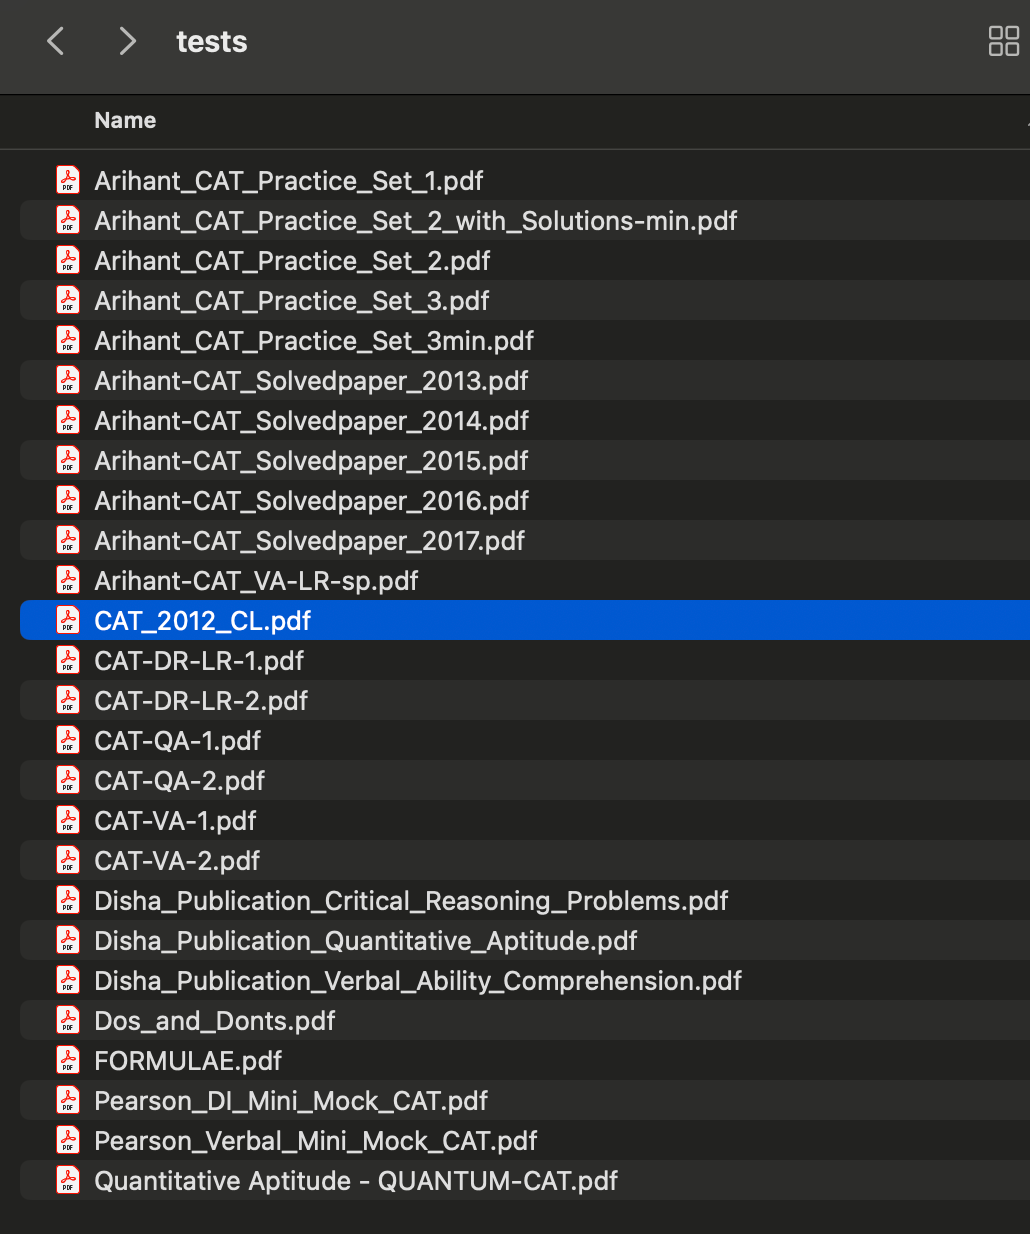
Task: Select file name Arihant-CAT_Solvedpaper_2015.pdf
Action: (311, 461)
